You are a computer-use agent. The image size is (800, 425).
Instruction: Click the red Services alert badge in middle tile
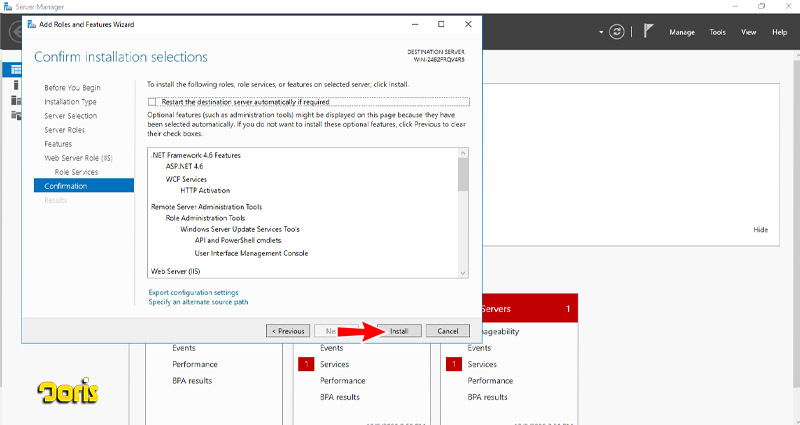pos(306,364)
